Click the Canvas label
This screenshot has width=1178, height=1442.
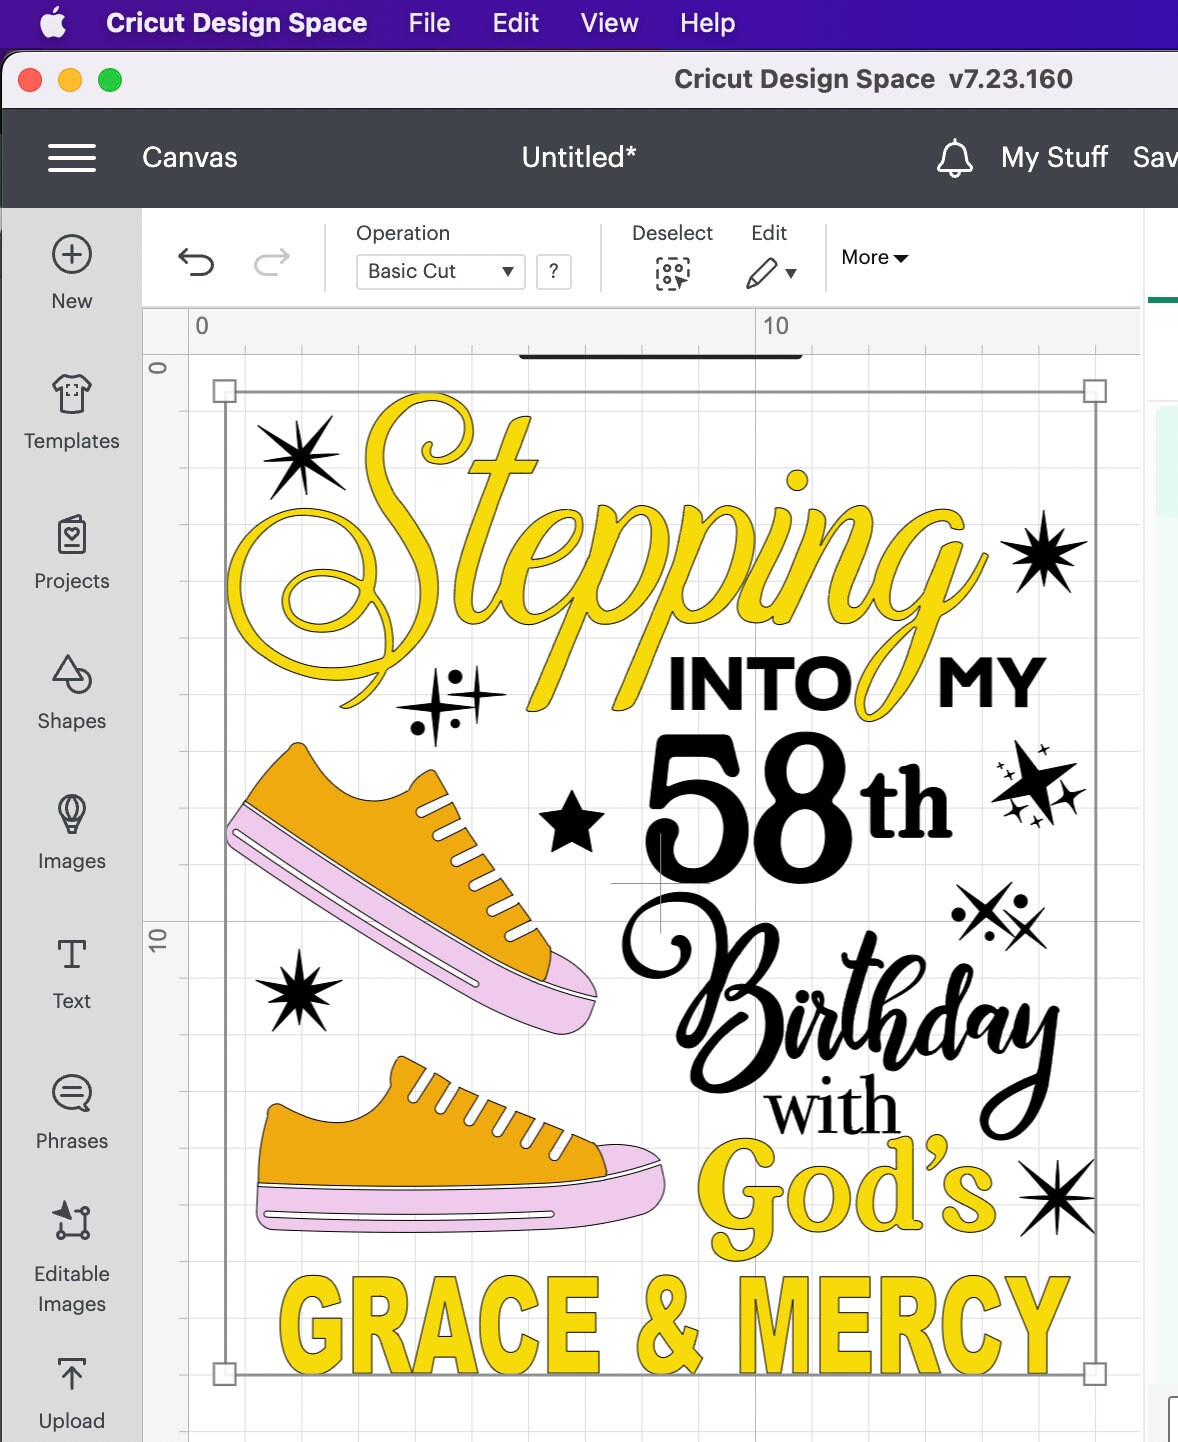pos(190,158)
